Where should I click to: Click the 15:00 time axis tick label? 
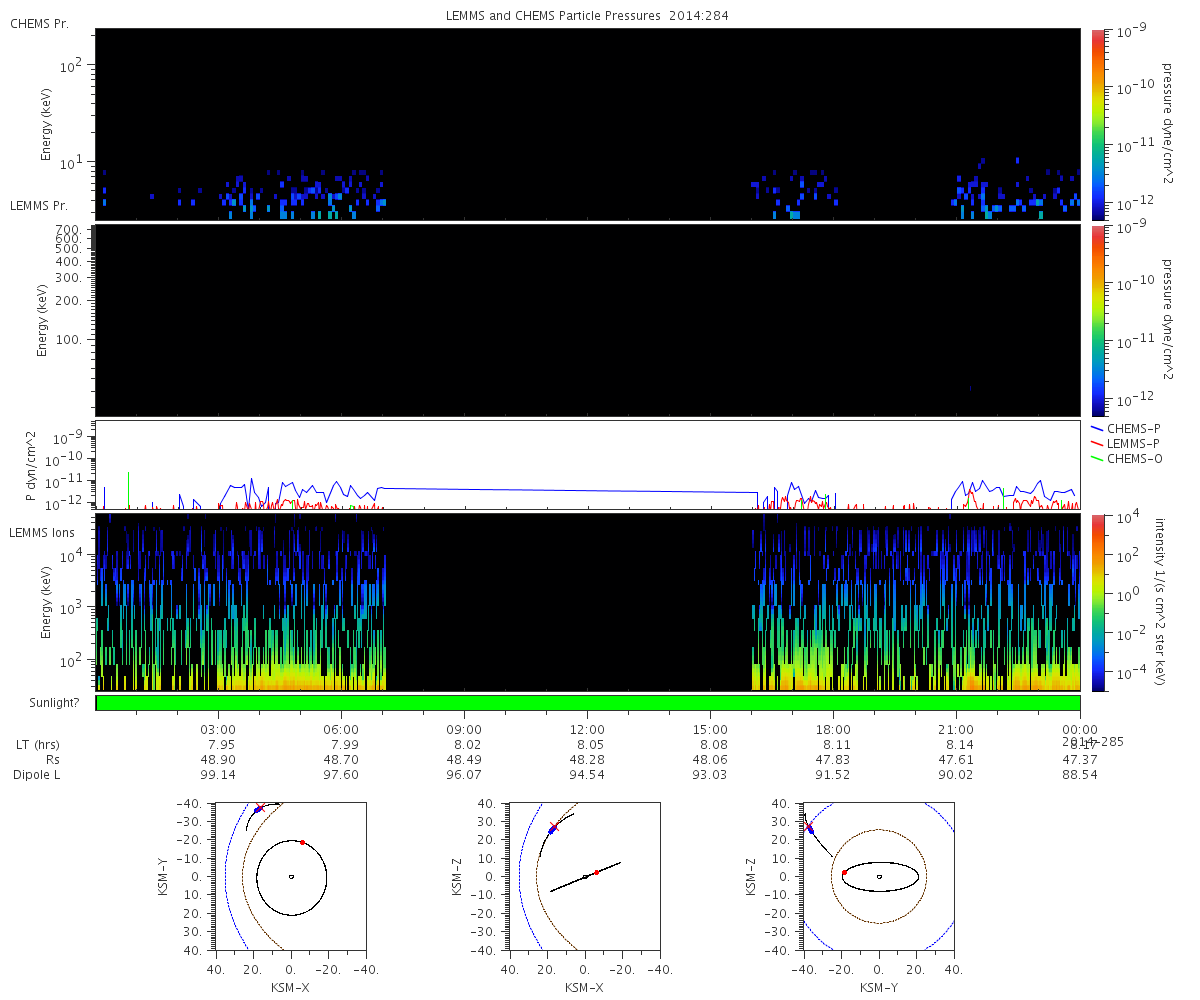click(710, 729)
